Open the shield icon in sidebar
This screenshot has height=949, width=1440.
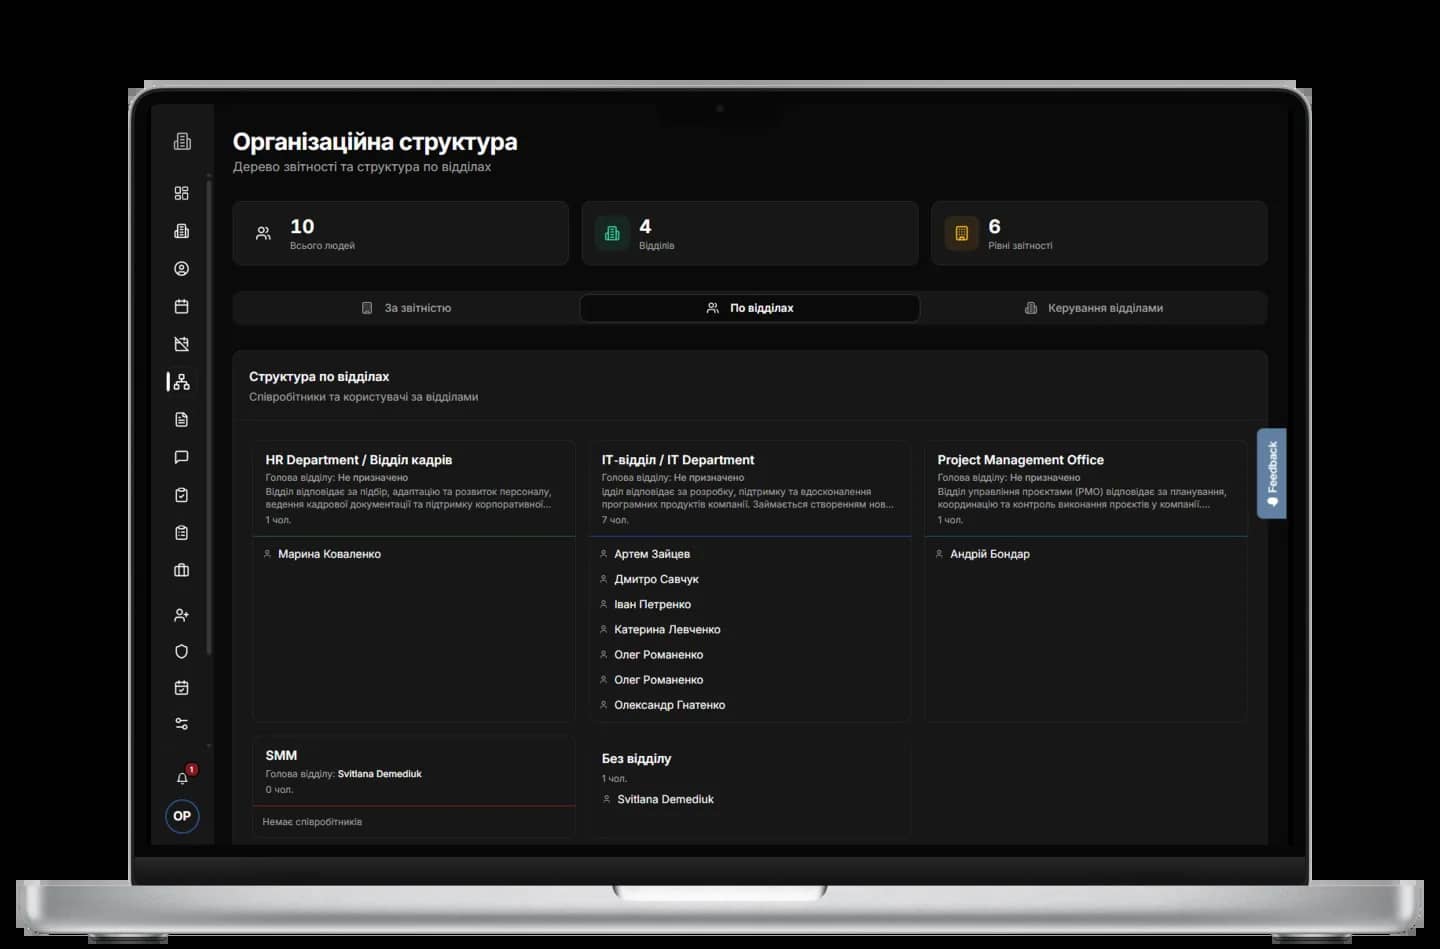[181, 651]
